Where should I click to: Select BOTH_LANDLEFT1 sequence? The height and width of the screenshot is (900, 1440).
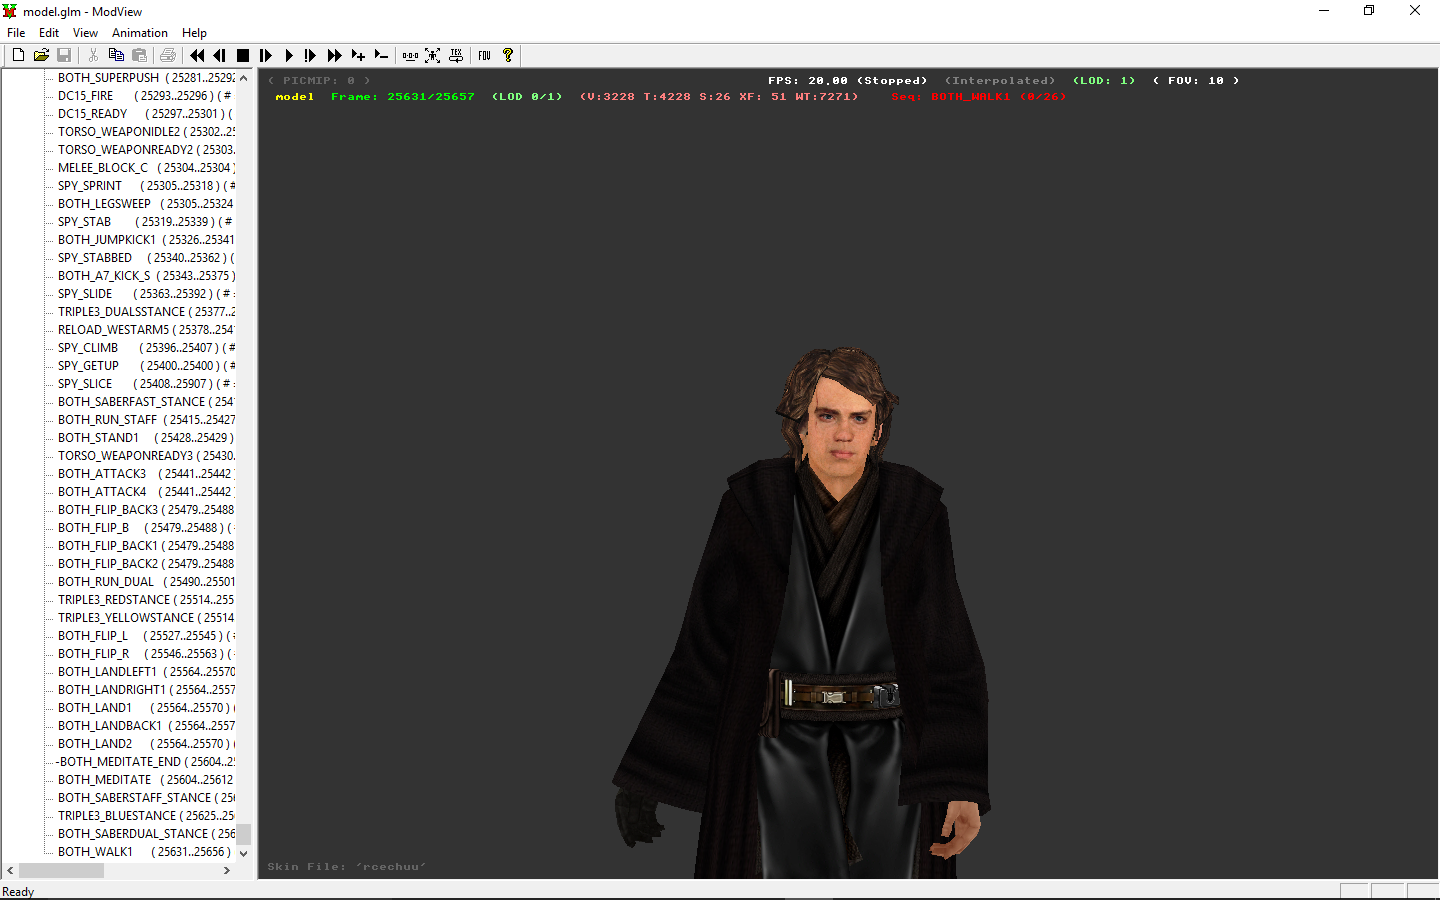pyautogui.click(x=146, y=672)
